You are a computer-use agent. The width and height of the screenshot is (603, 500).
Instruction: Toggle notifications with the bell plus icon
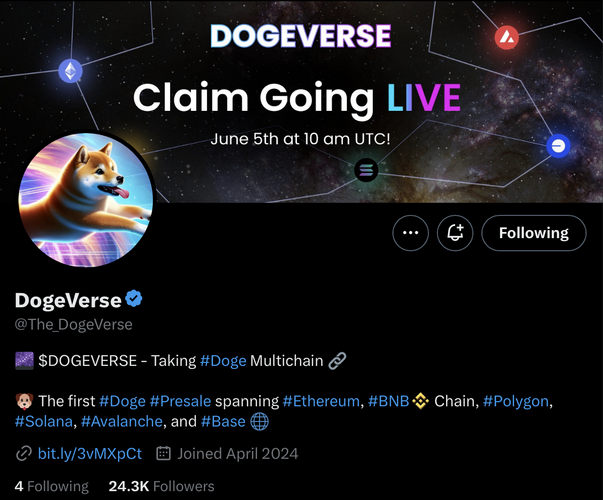click(x=455, y=233)
